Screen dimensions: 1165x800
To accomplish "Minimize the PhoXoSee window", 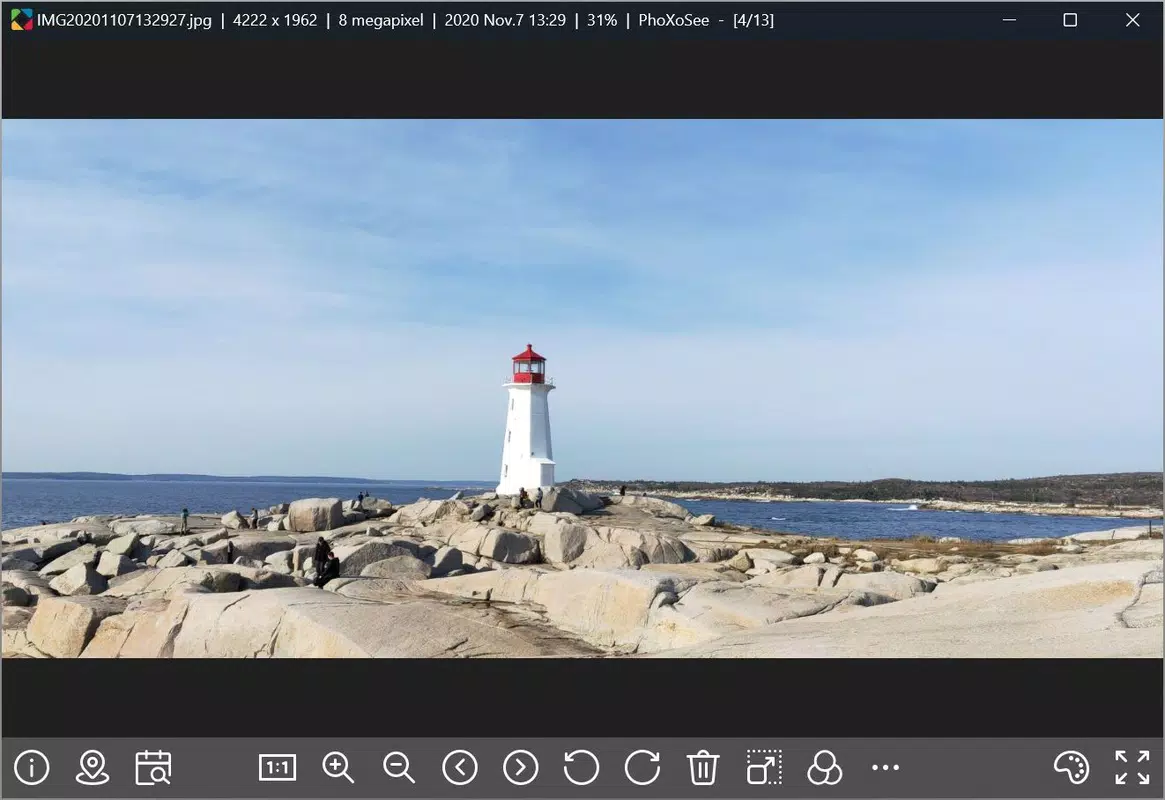I will 1009,20.
